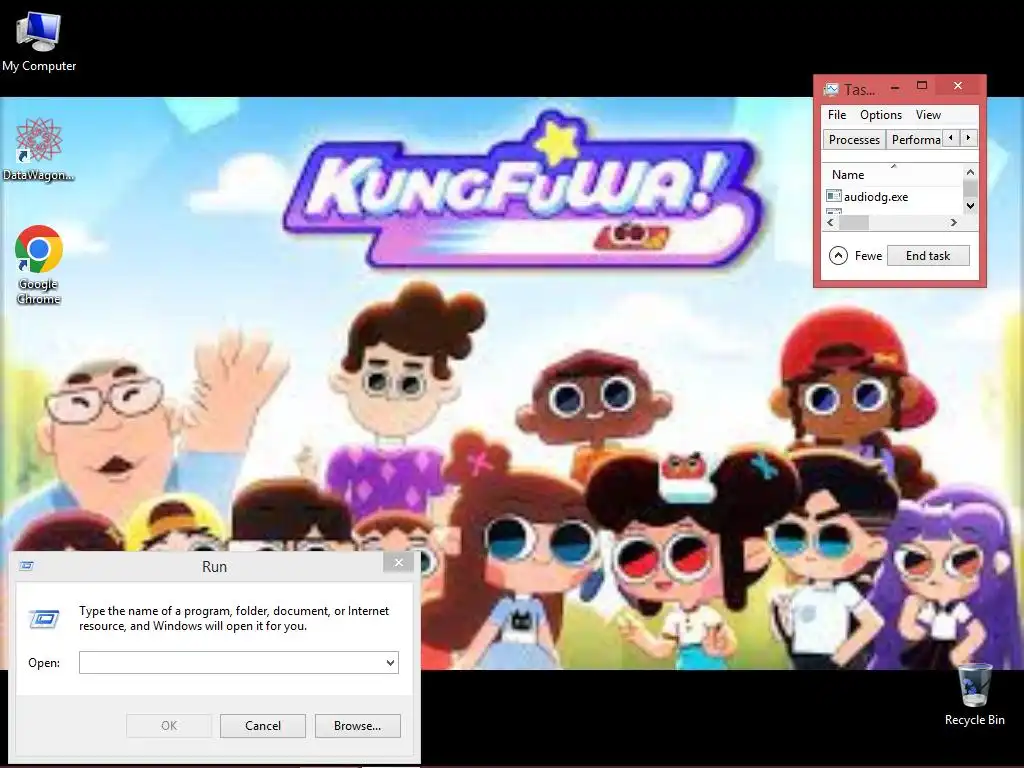Switch to the Processes tab
Image resolution: width=1024 pixels, height=768 pixels.
tap(854, 140)
